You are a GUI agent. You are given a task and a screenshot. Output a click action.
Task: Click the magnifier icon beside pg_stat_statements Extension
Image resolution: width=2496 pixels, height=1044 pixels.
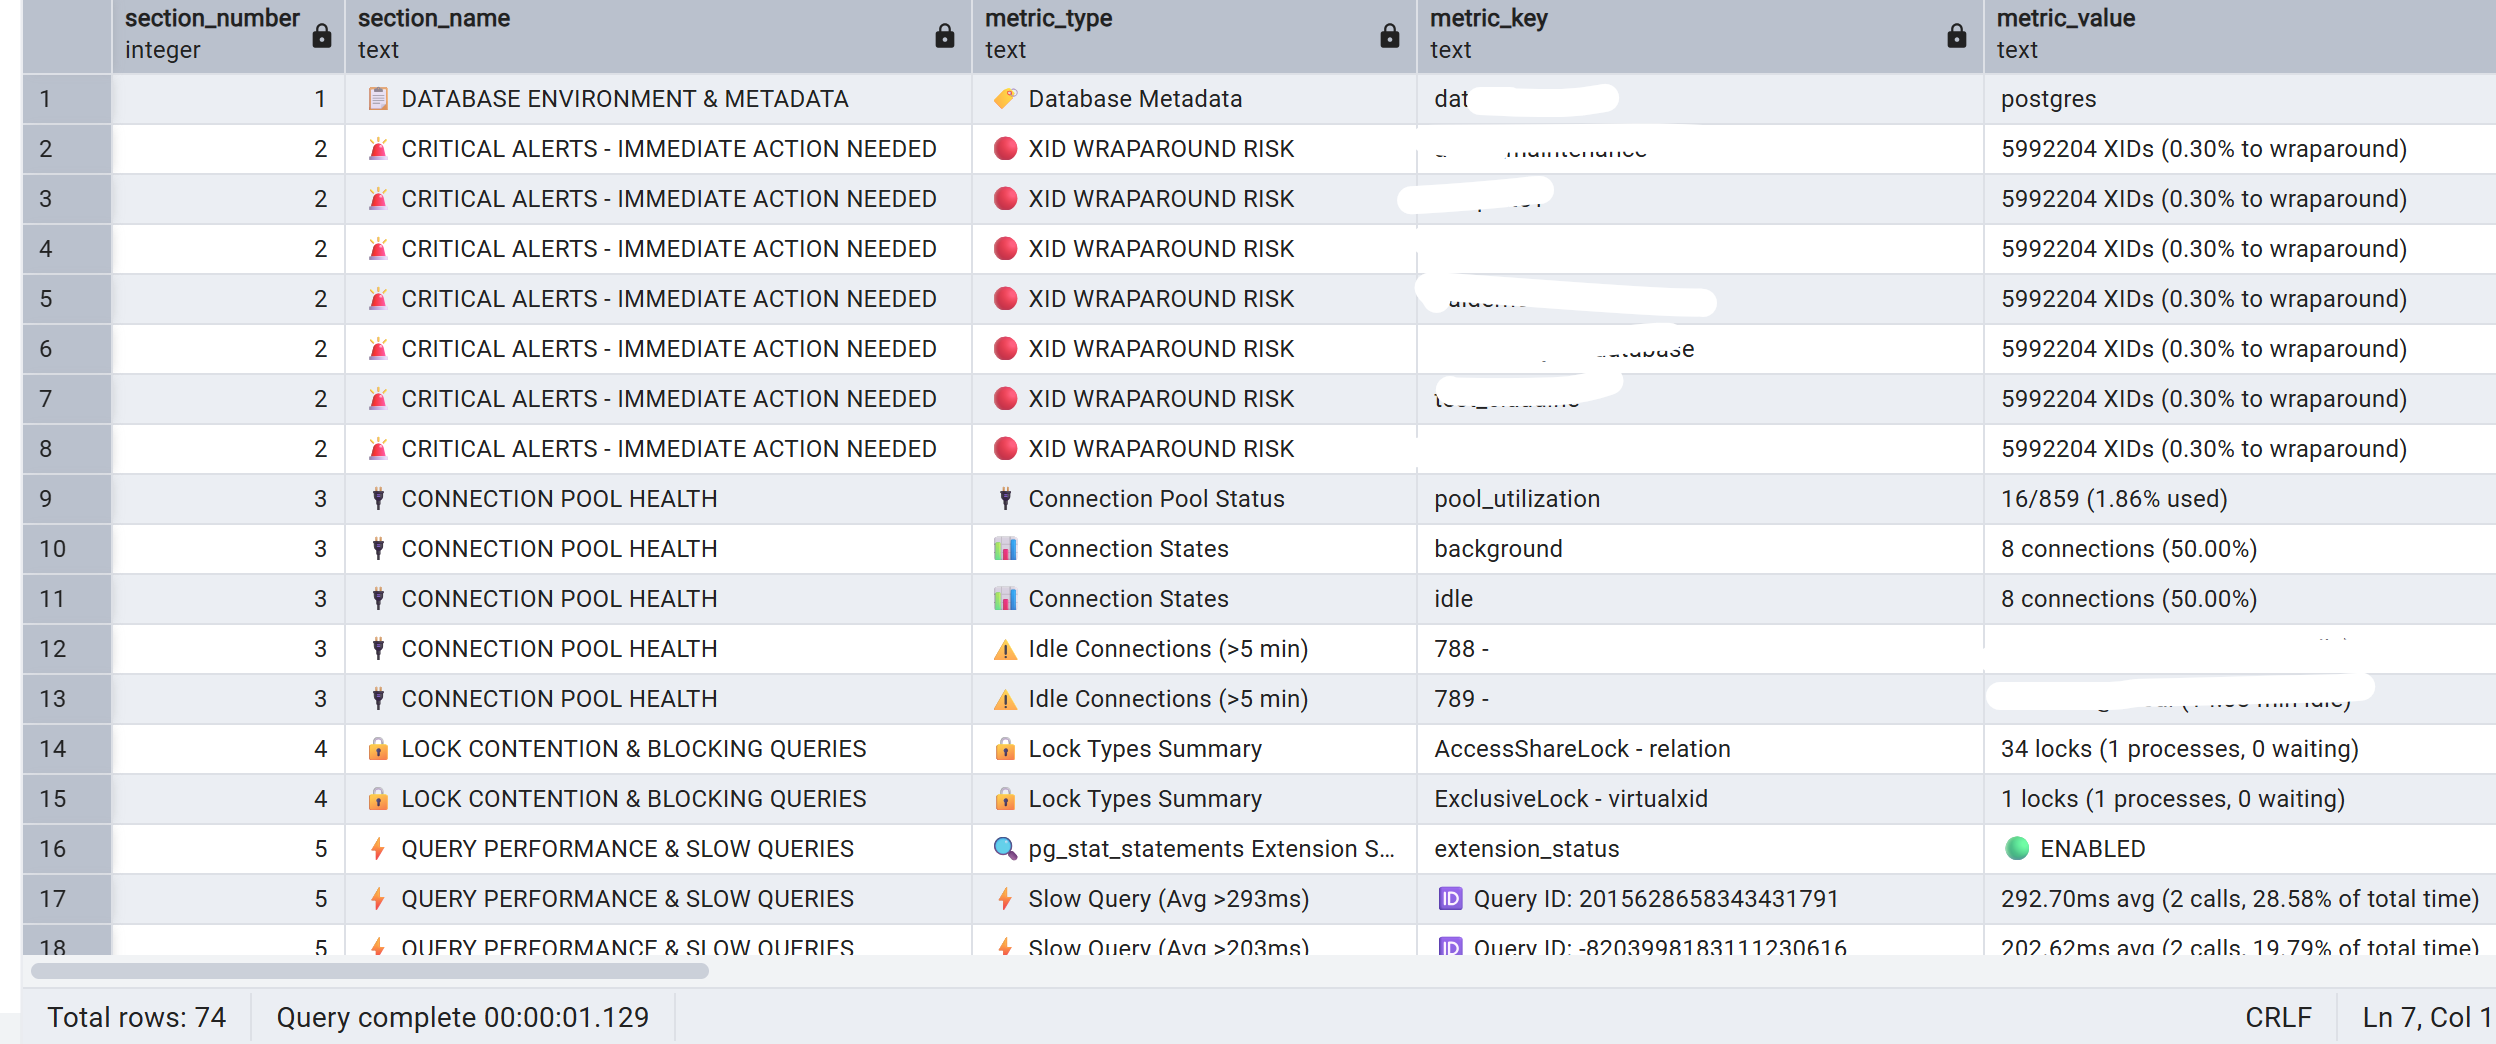(x=1005, y=848)
